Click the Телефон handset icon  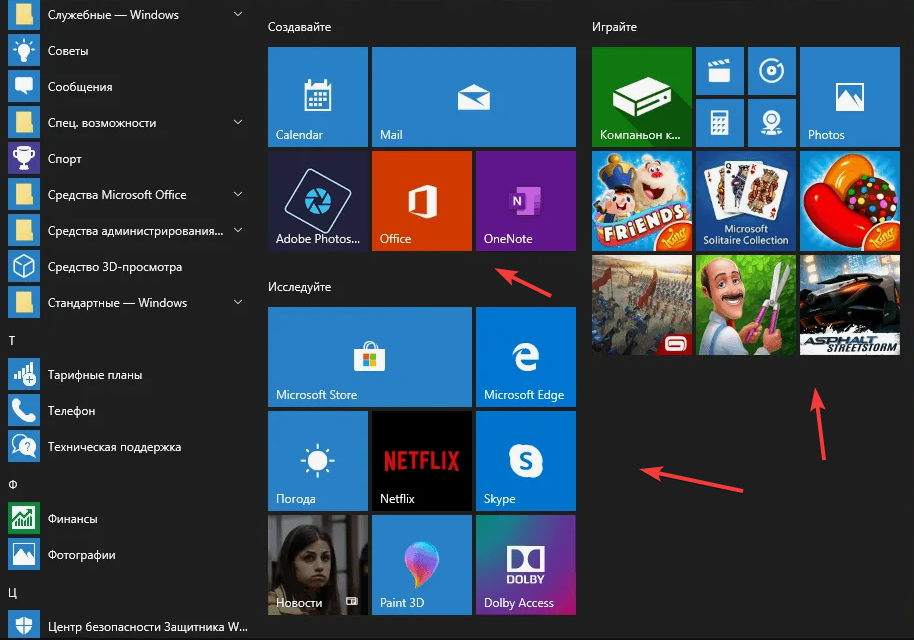coord(24,411)
